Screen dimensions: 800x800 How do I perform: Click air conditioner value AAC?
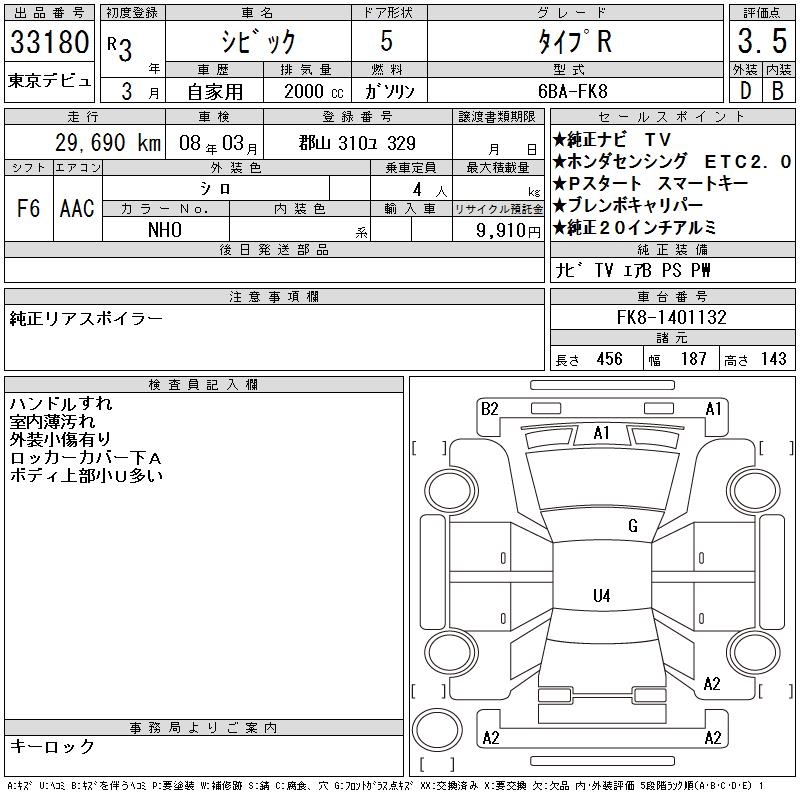coord(77,208)
